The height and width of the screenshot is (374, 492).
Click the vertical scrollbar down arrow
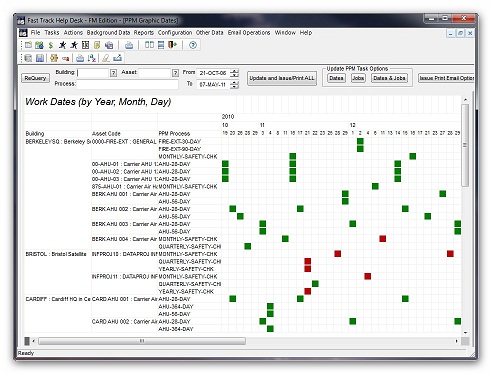(465, 332)
